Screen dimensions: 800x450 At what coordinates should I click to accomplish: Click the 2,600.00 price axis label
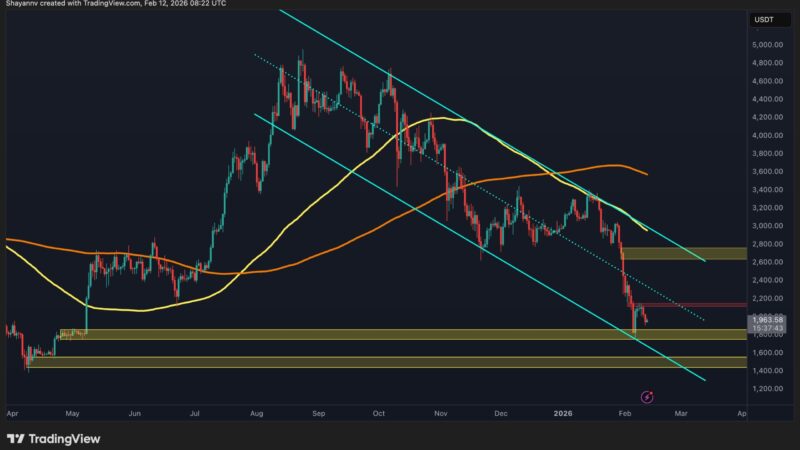click(767, 262)
